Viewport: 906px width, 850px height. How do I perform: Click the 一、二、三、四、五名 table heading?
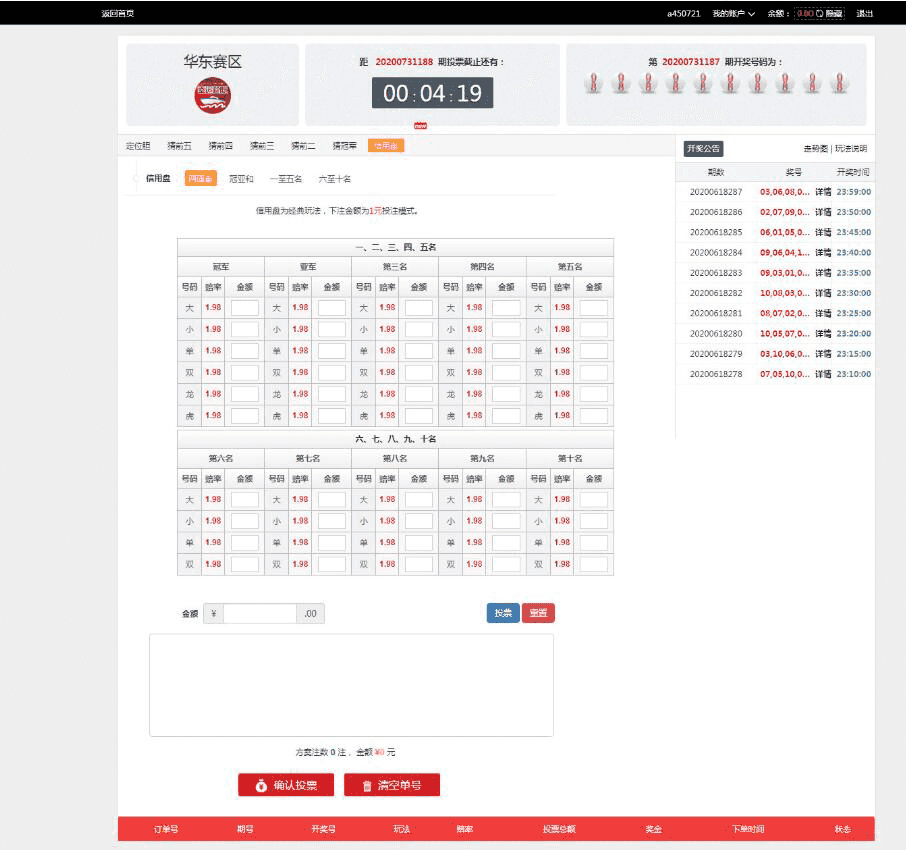pos(395,247)
